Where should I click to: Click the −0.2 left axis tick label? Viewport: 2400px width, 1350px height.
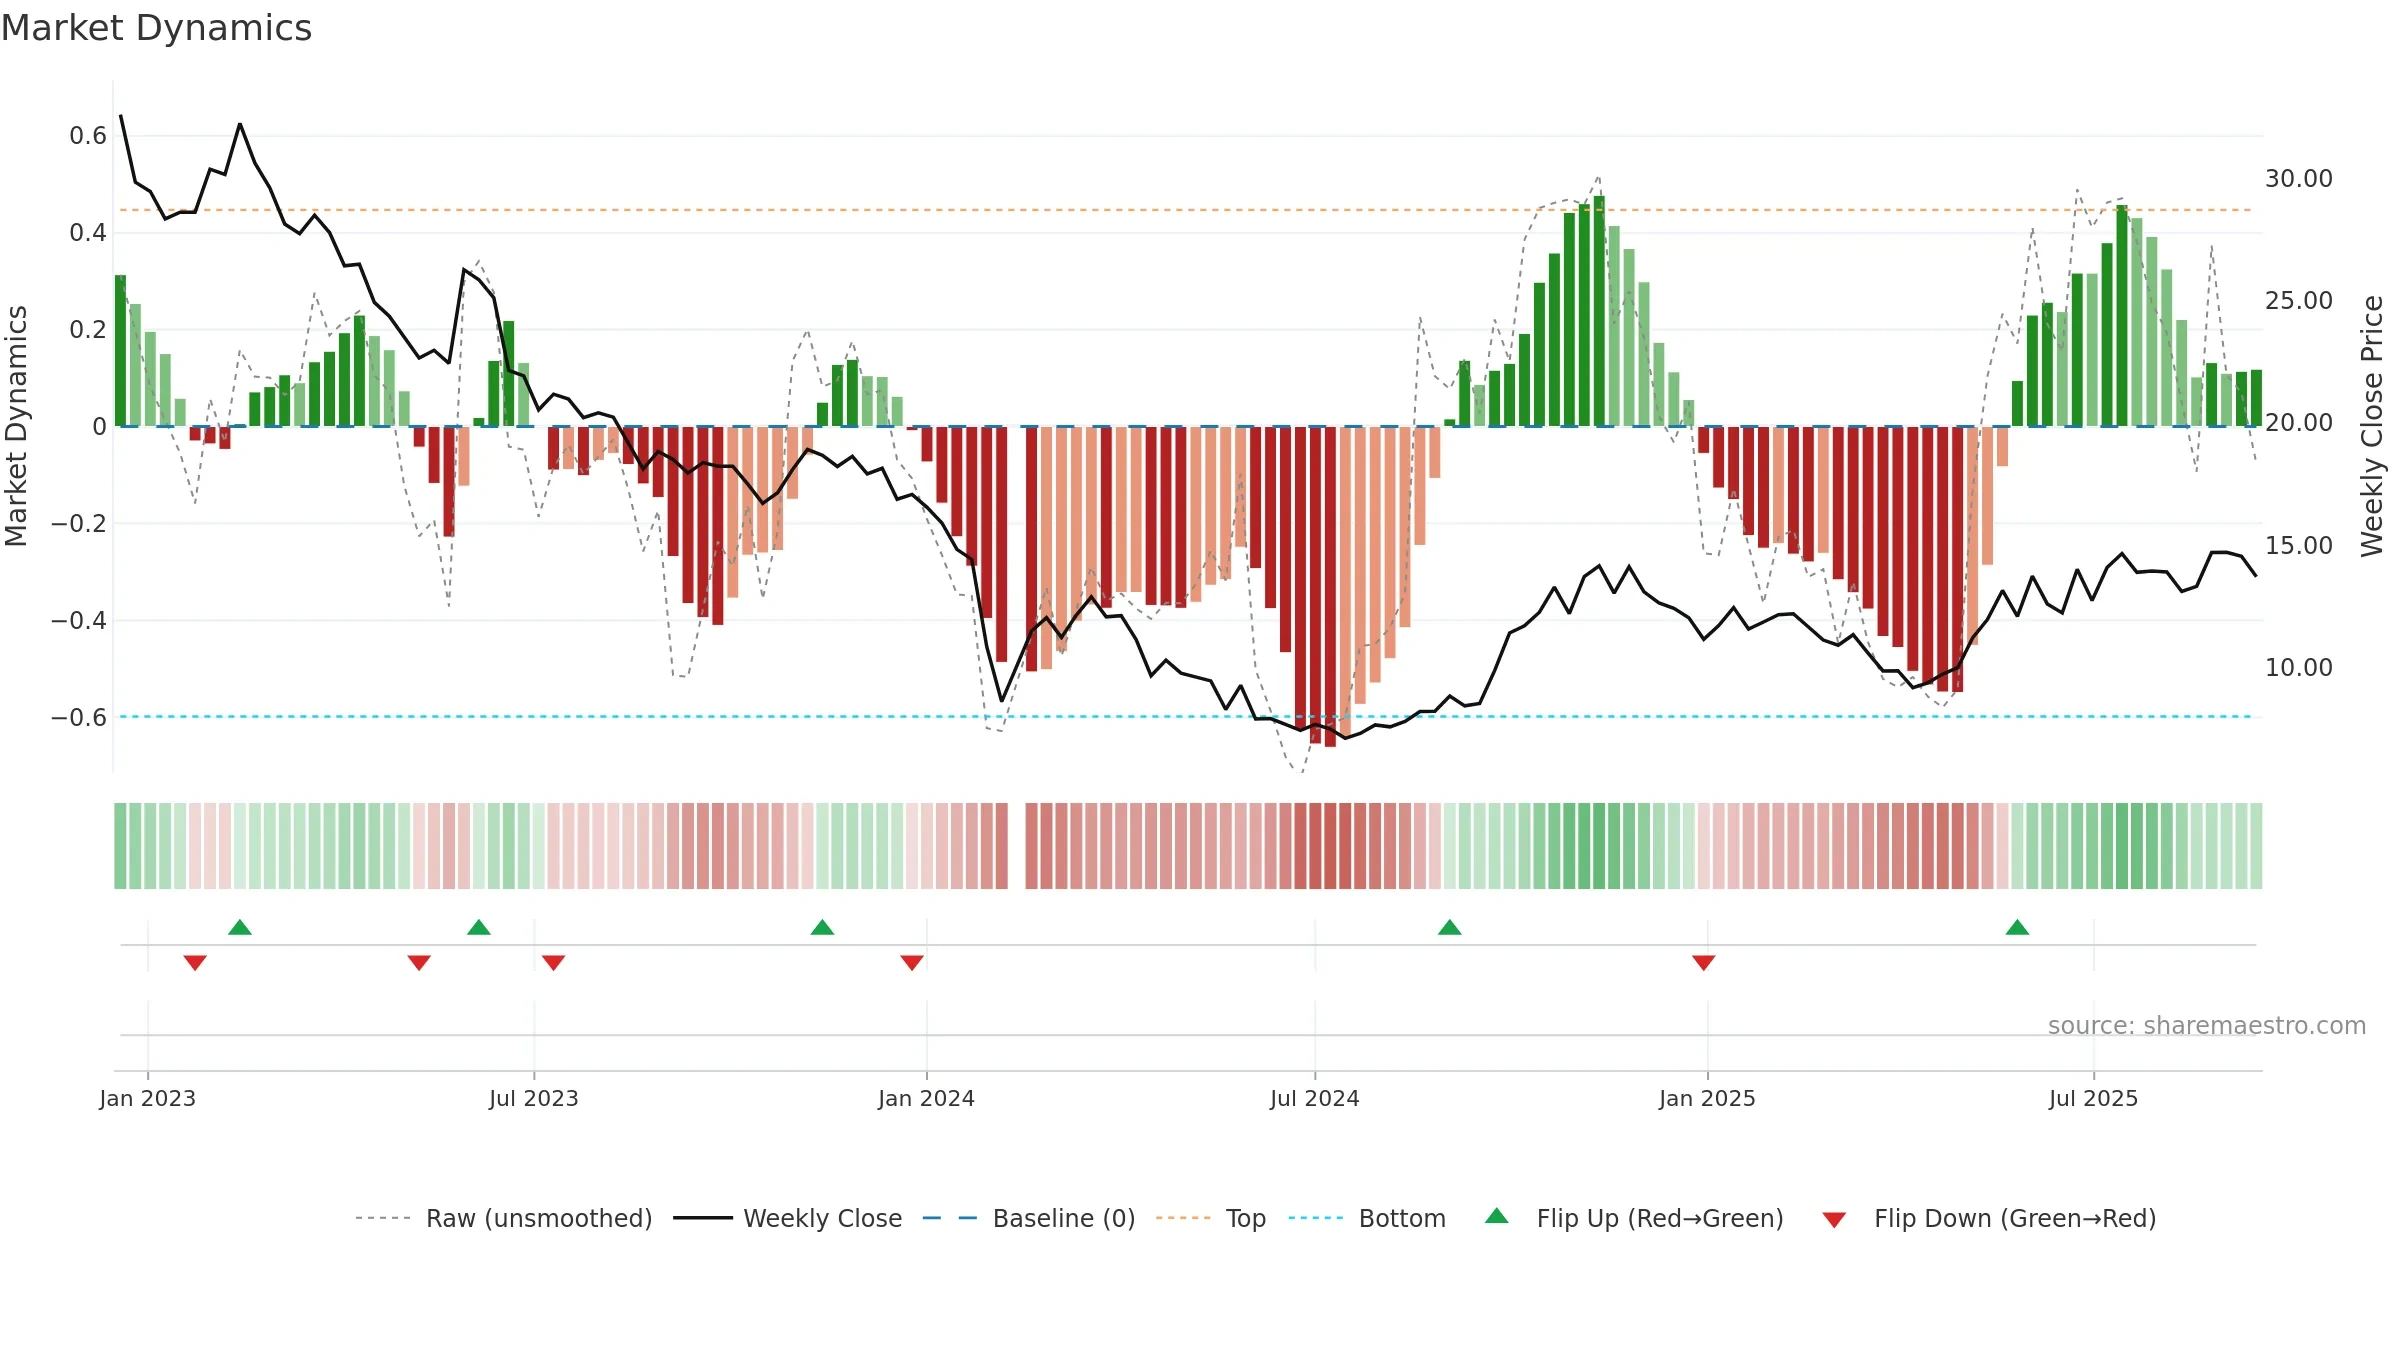click(79, 524)
